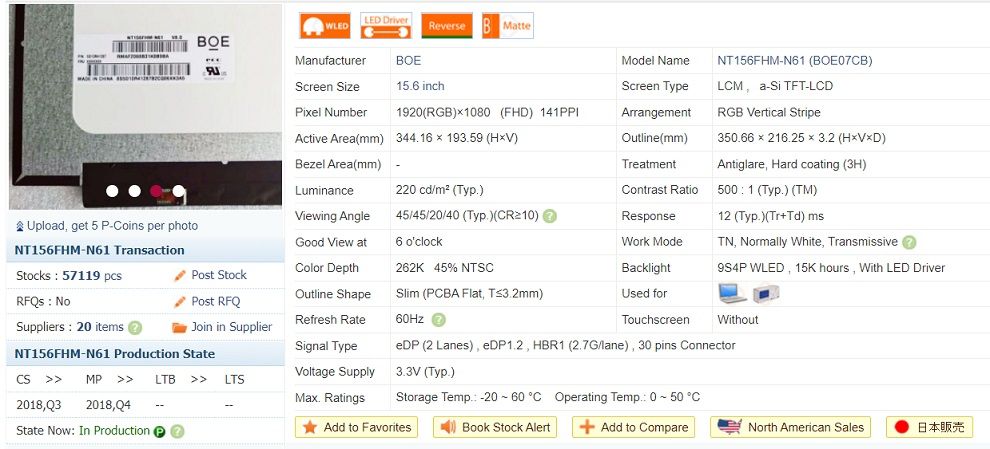Open Work Mode help question mark
Screen dimensions: 990x449
tap(909, 242)
